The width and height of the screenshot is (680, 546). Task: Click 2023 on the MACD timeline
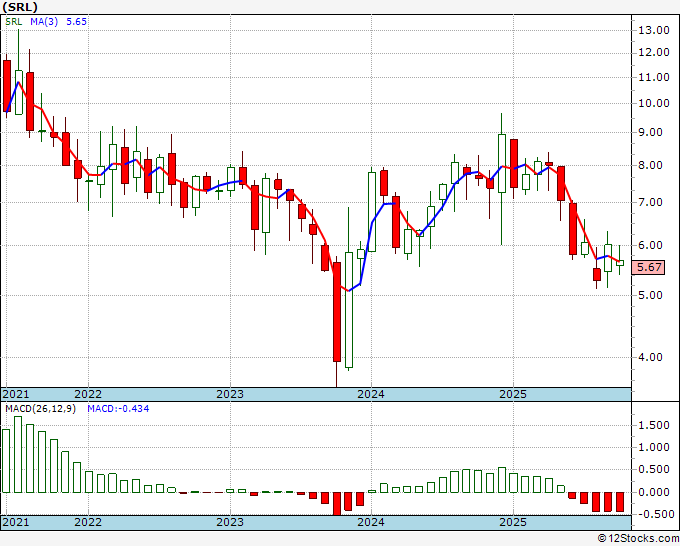pos(230,522)
